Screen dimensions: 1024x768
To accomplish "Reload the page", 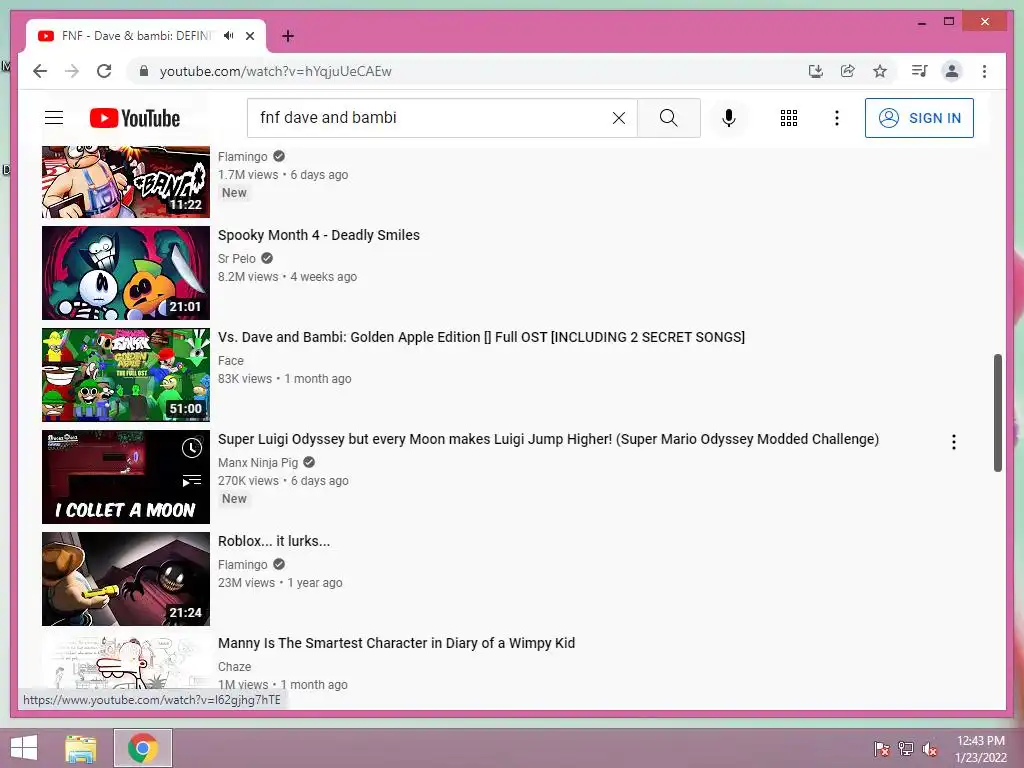I will [x=104, y=71].
